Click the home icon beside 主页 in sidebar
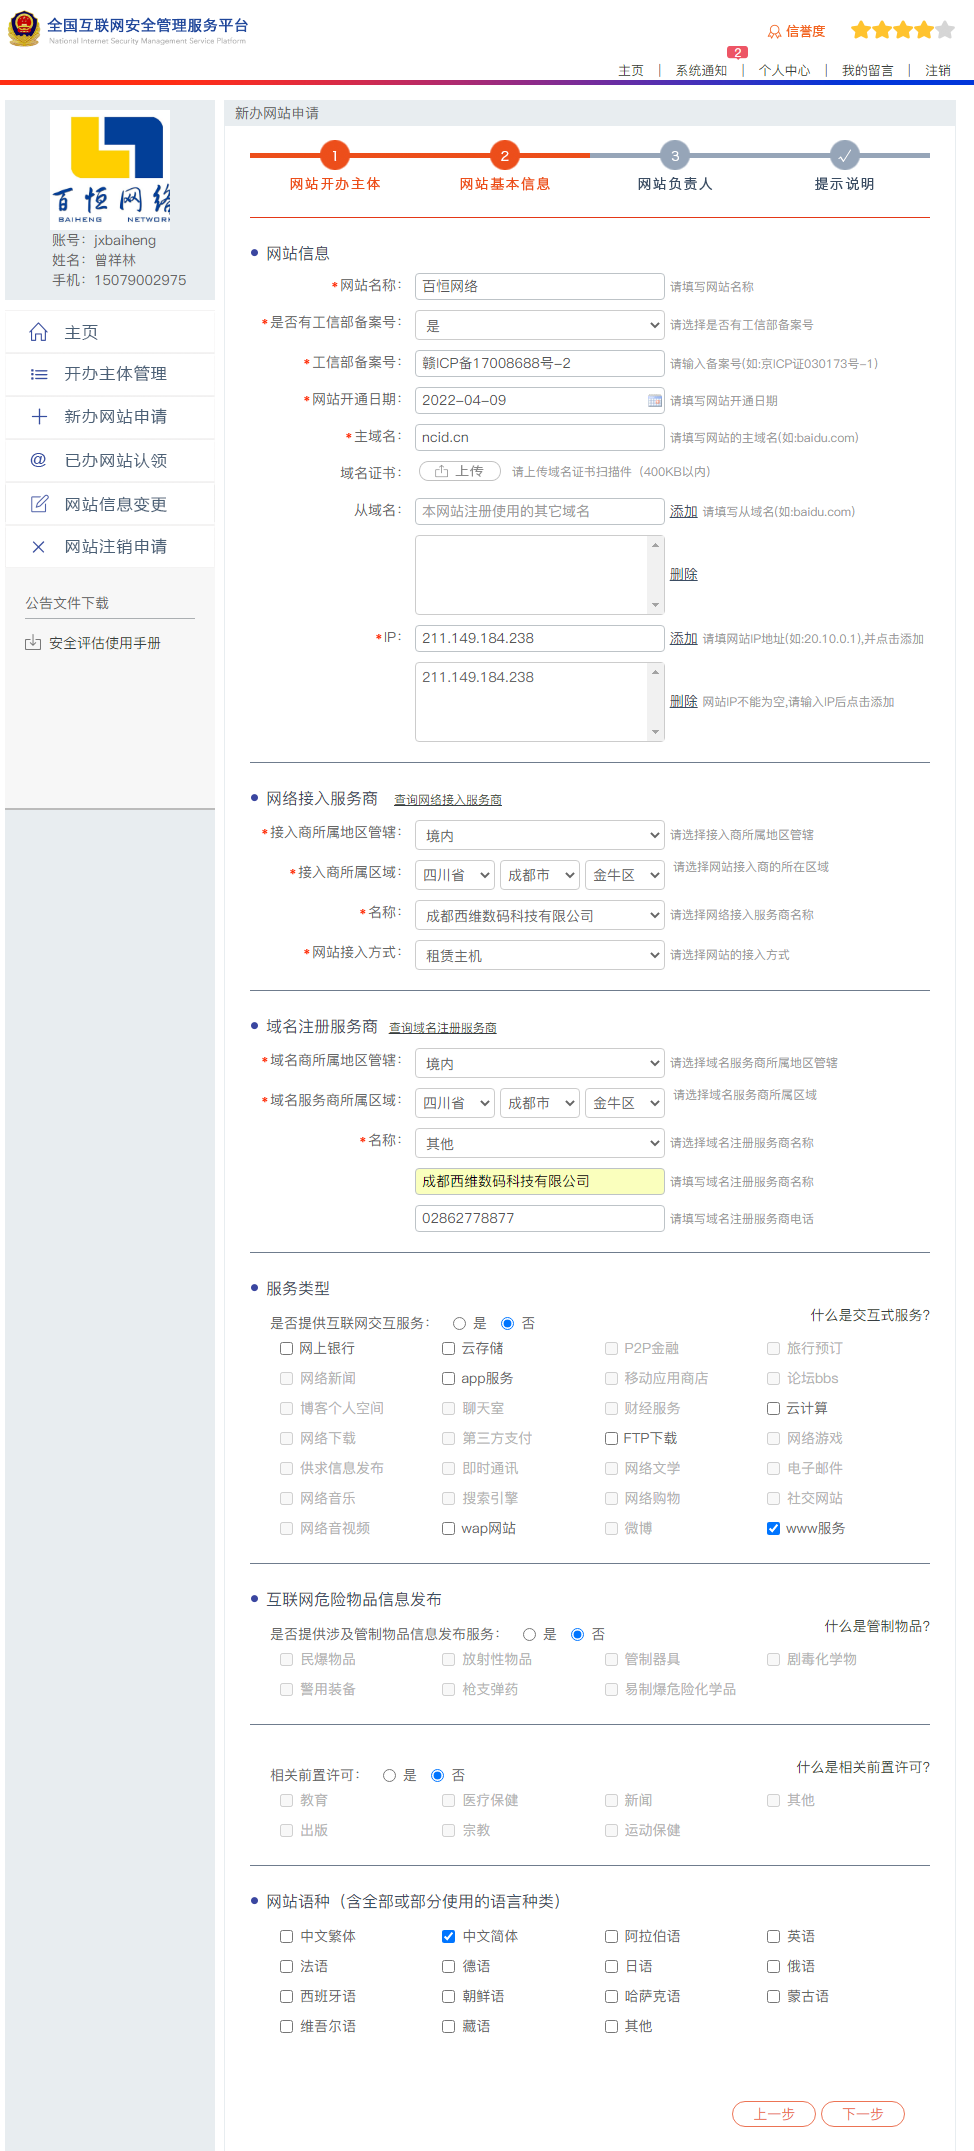Screen dimensions: 974x2151 point(39,332)
